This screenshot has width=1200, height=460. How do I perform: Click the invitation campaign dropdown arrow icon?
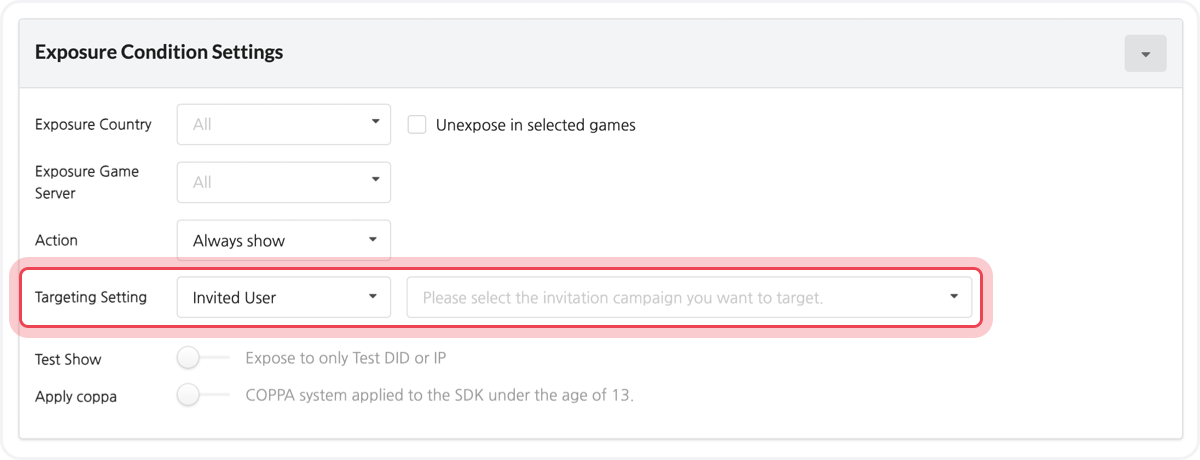click(x=954, y=296)
